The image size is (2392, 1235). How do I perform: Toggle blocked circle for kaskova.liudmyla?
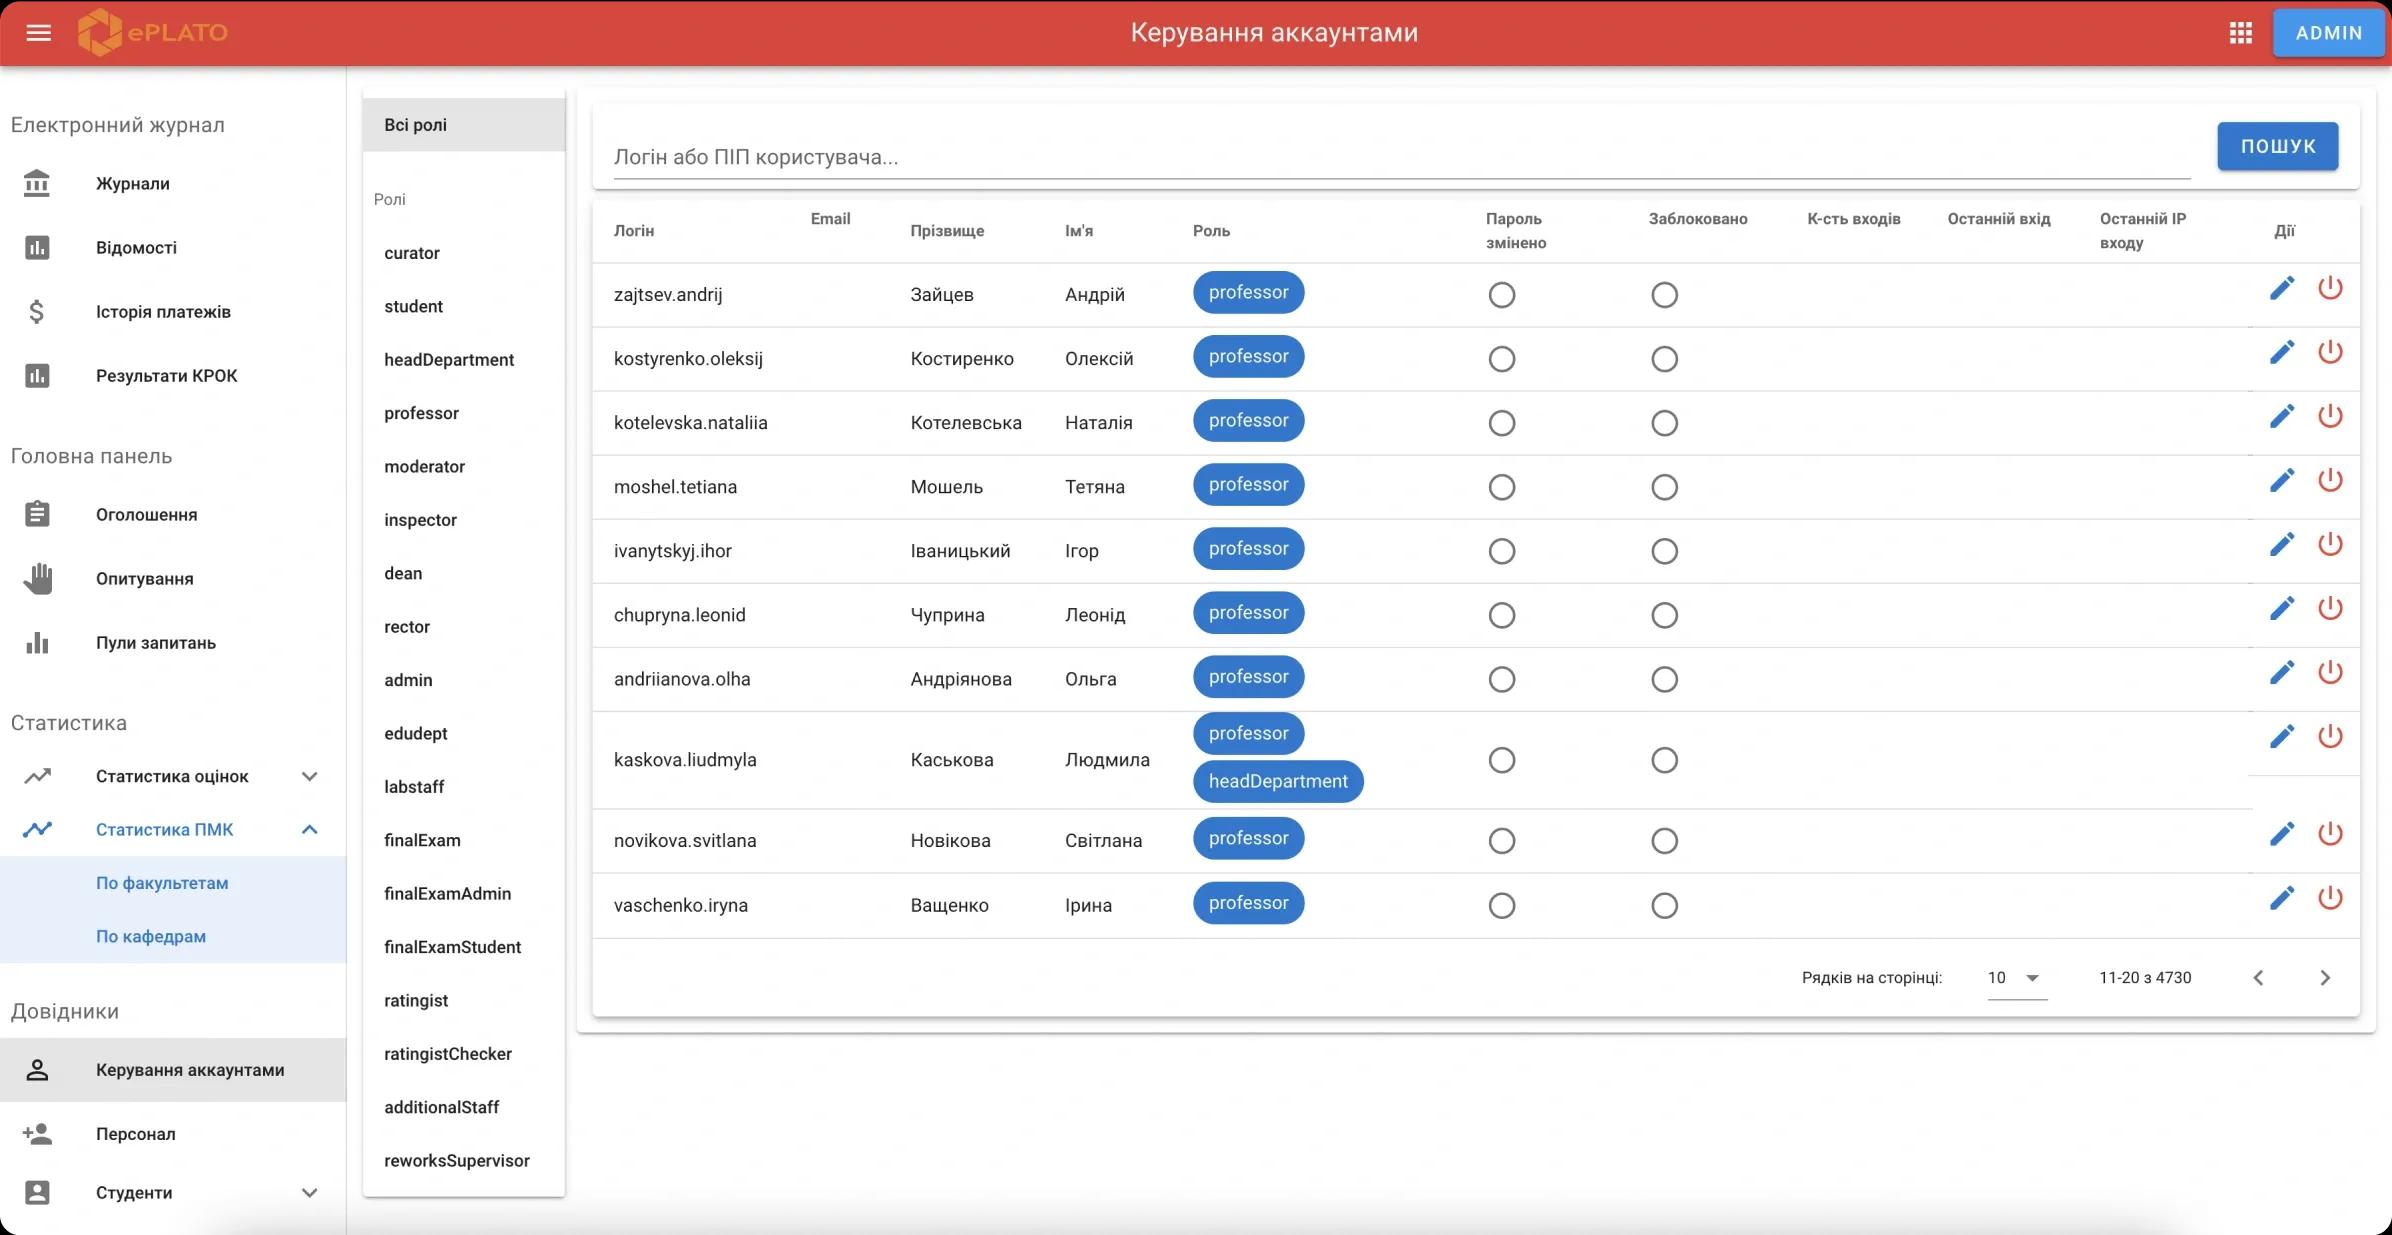click(x=1664, y=760)
